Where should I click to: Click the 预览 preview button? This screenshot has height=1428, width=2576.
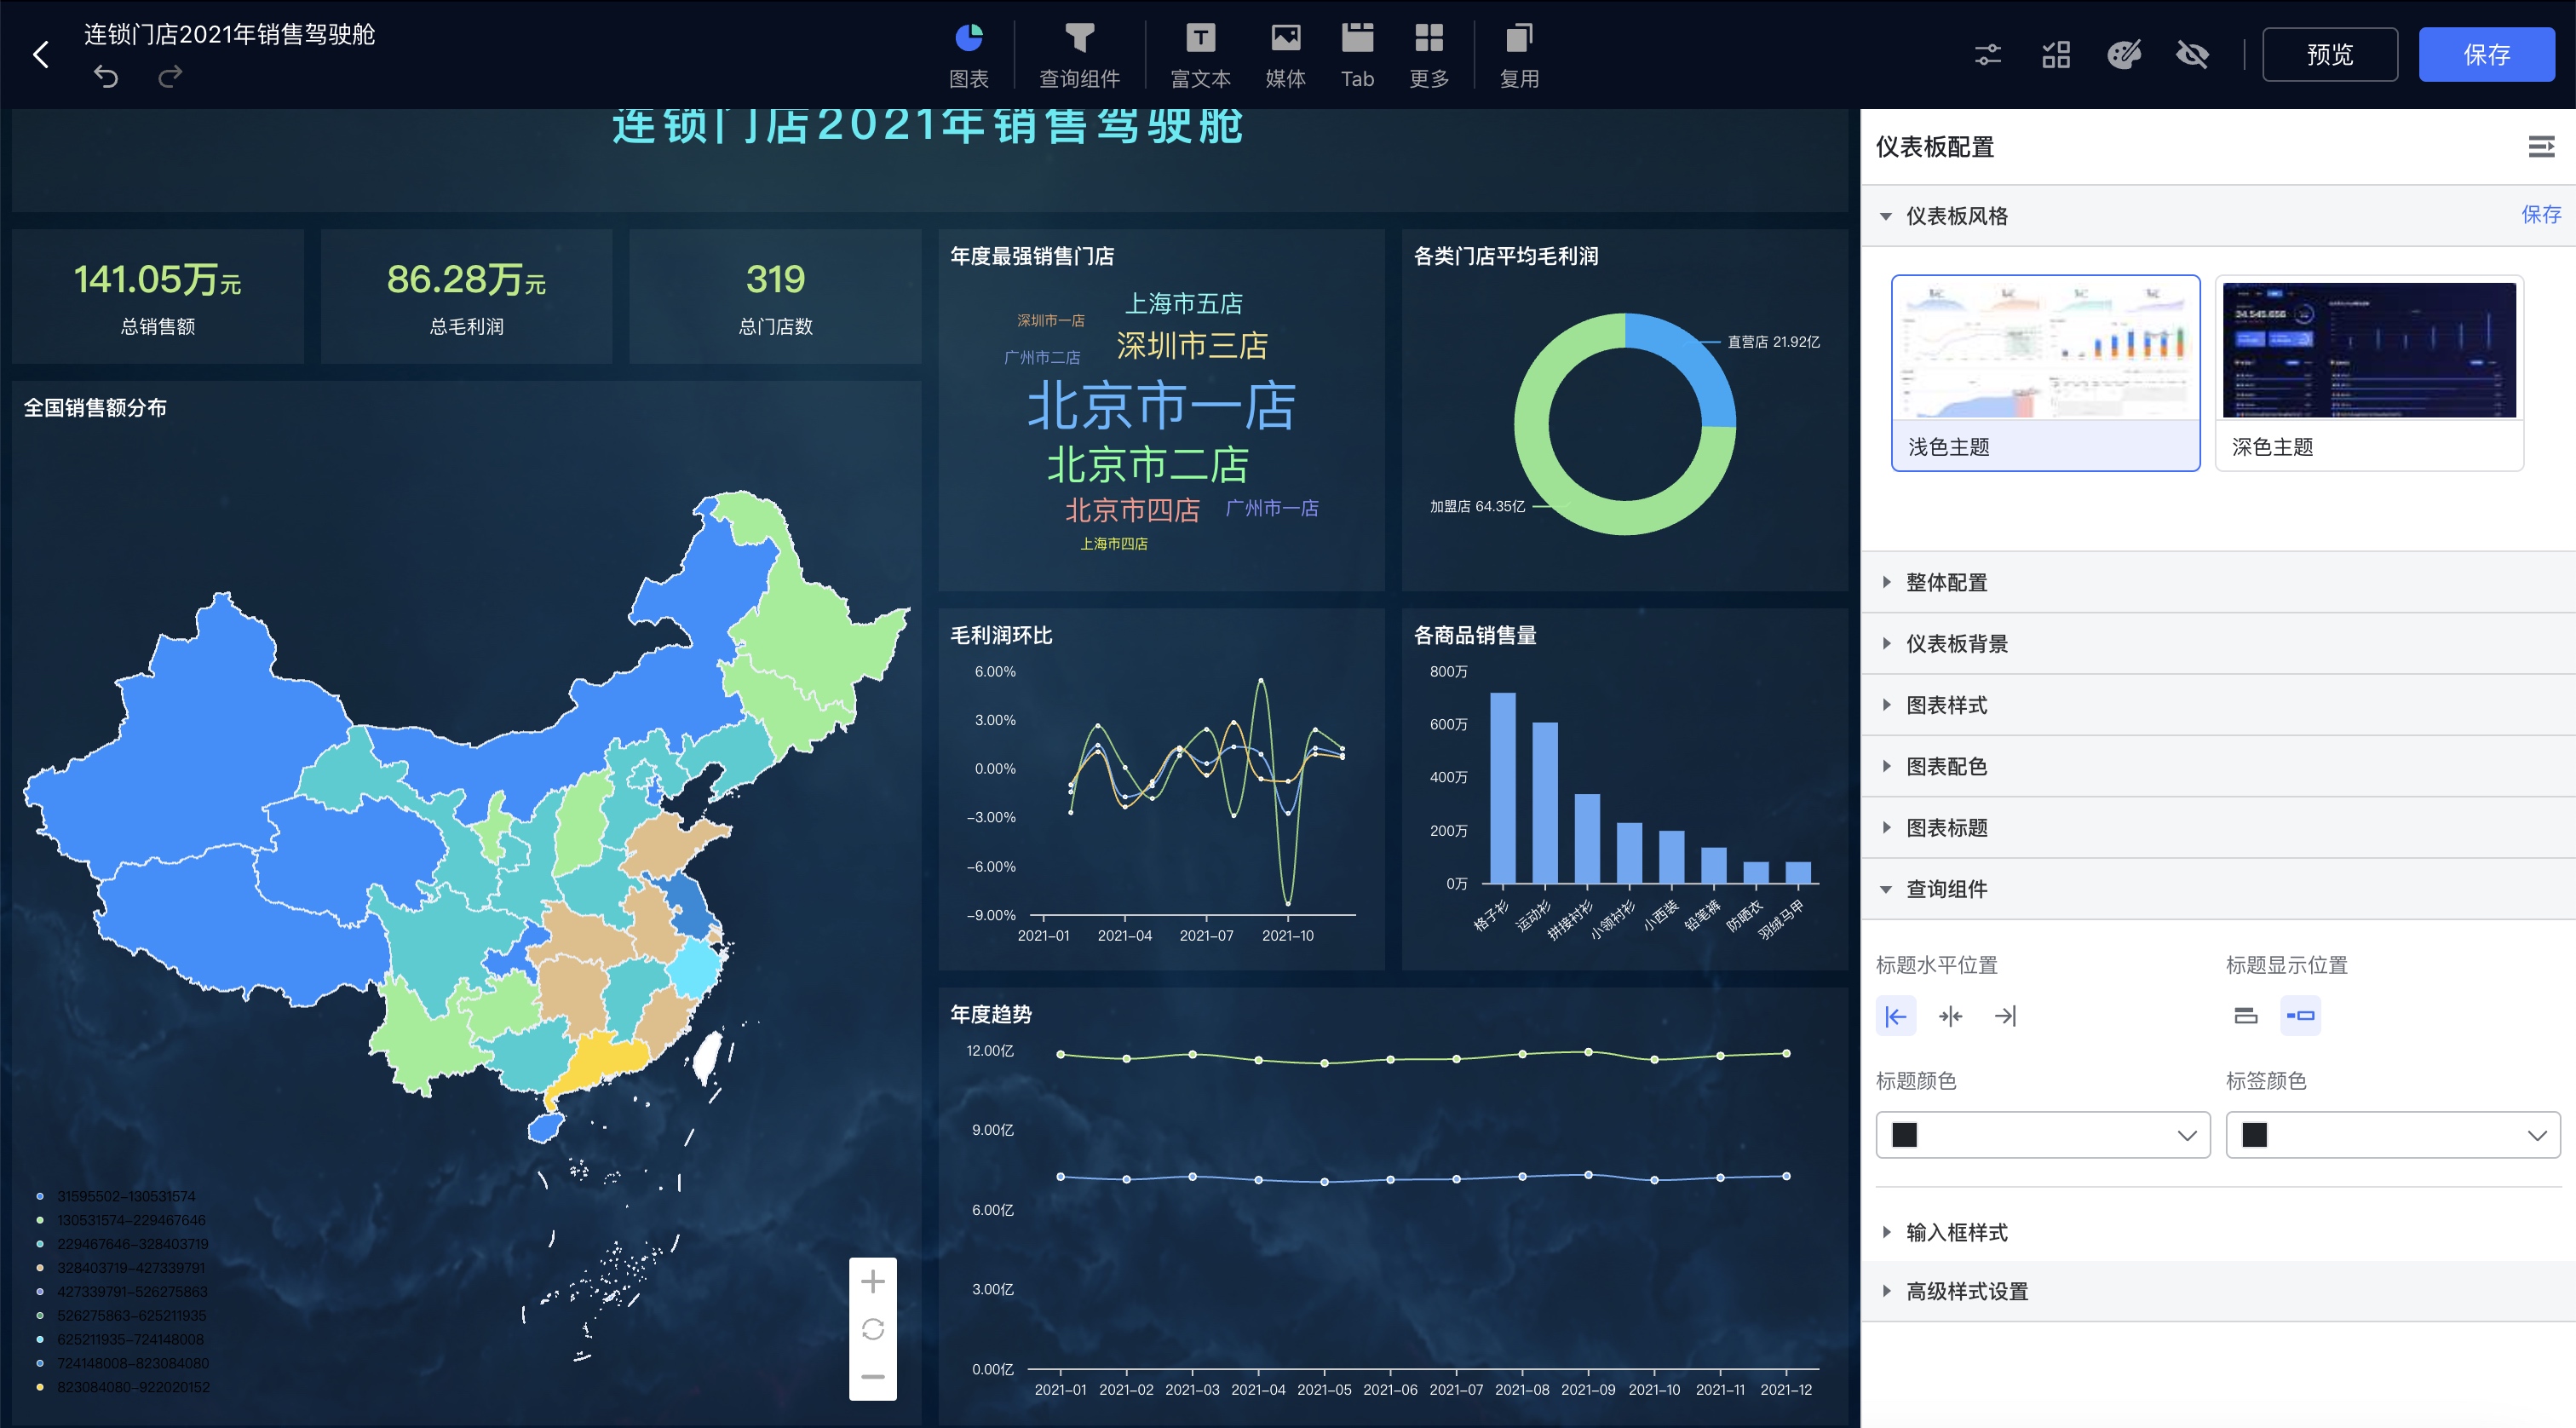point(2329,54)
